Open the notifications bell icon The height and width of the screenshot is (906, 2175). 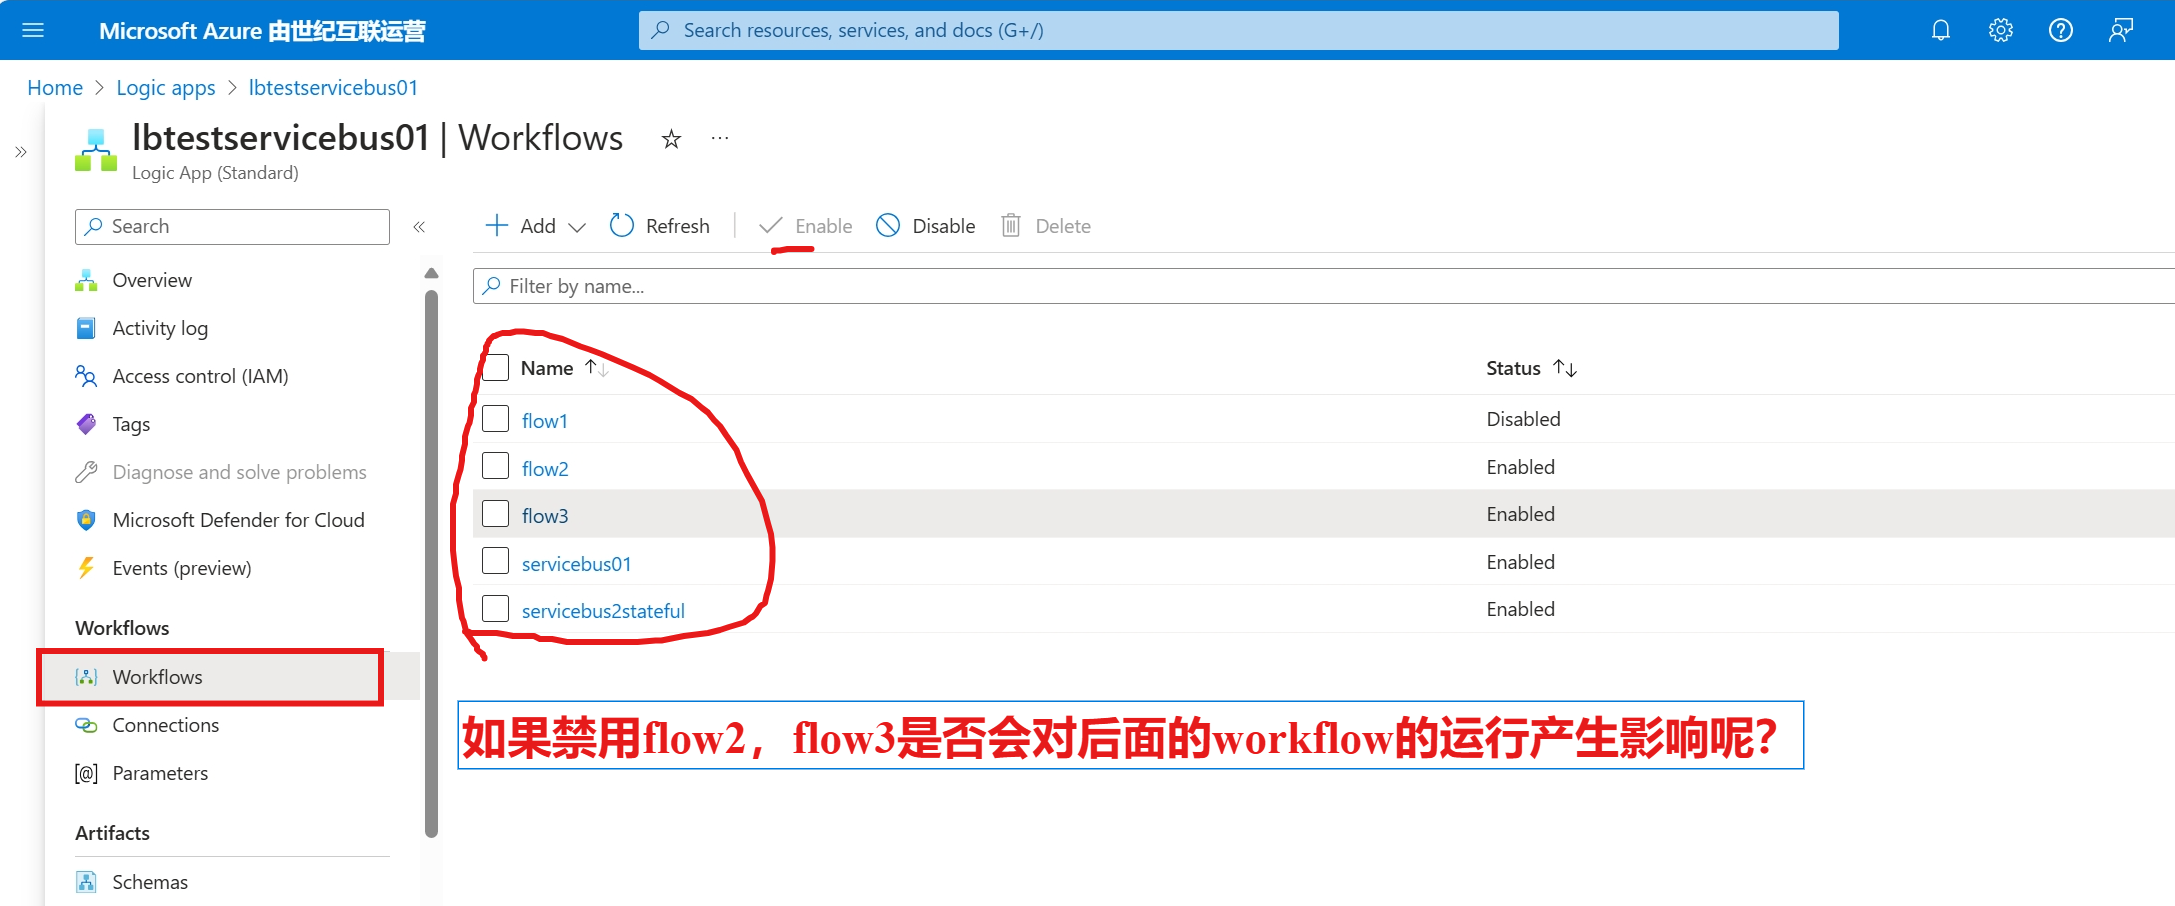(1940, 30)
